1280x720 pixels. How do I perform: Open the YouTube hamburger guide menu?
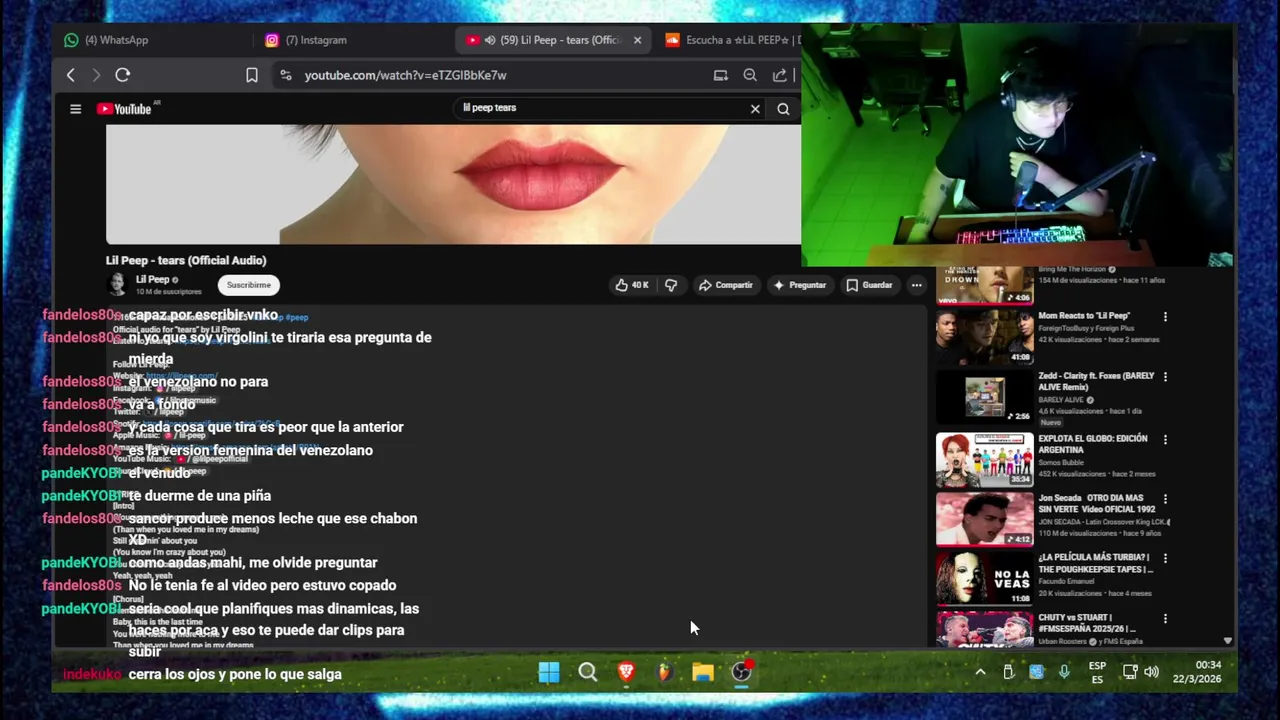tap(75, 109)
